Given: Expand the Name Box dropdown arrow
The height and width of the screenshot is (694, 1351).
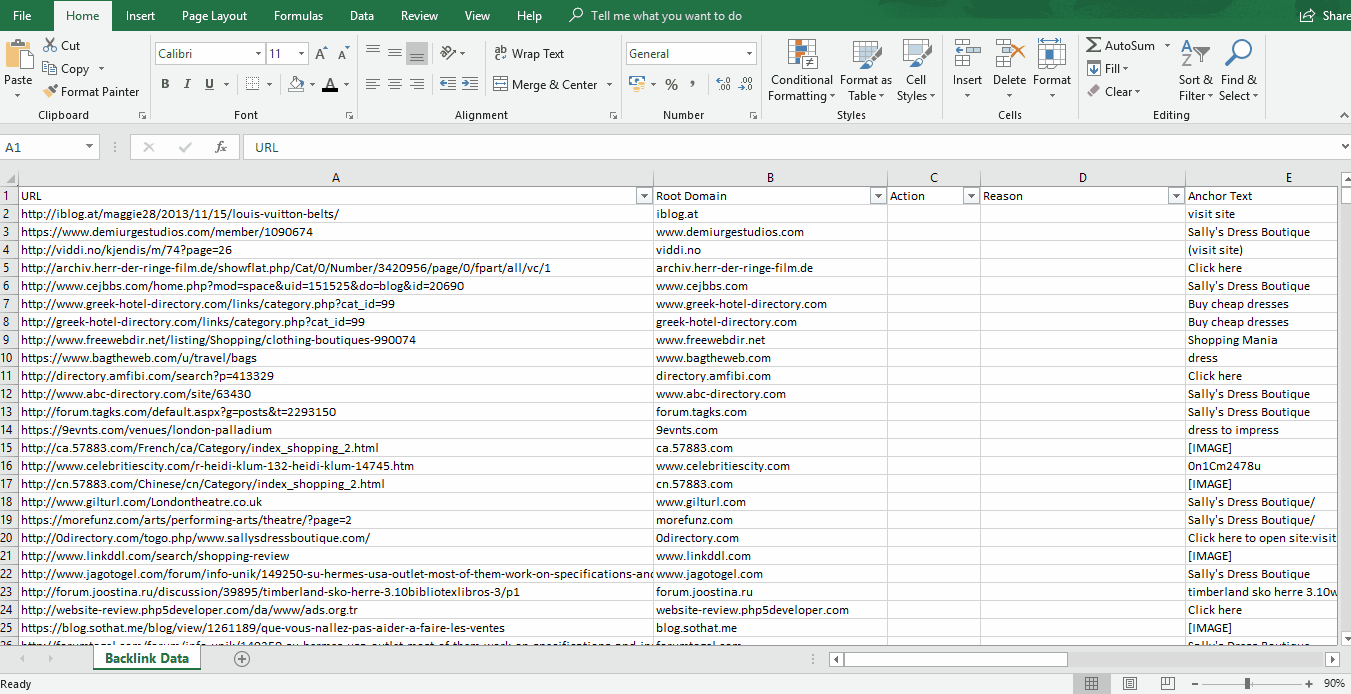Looking at the screenshot, I should coord(90,147).
